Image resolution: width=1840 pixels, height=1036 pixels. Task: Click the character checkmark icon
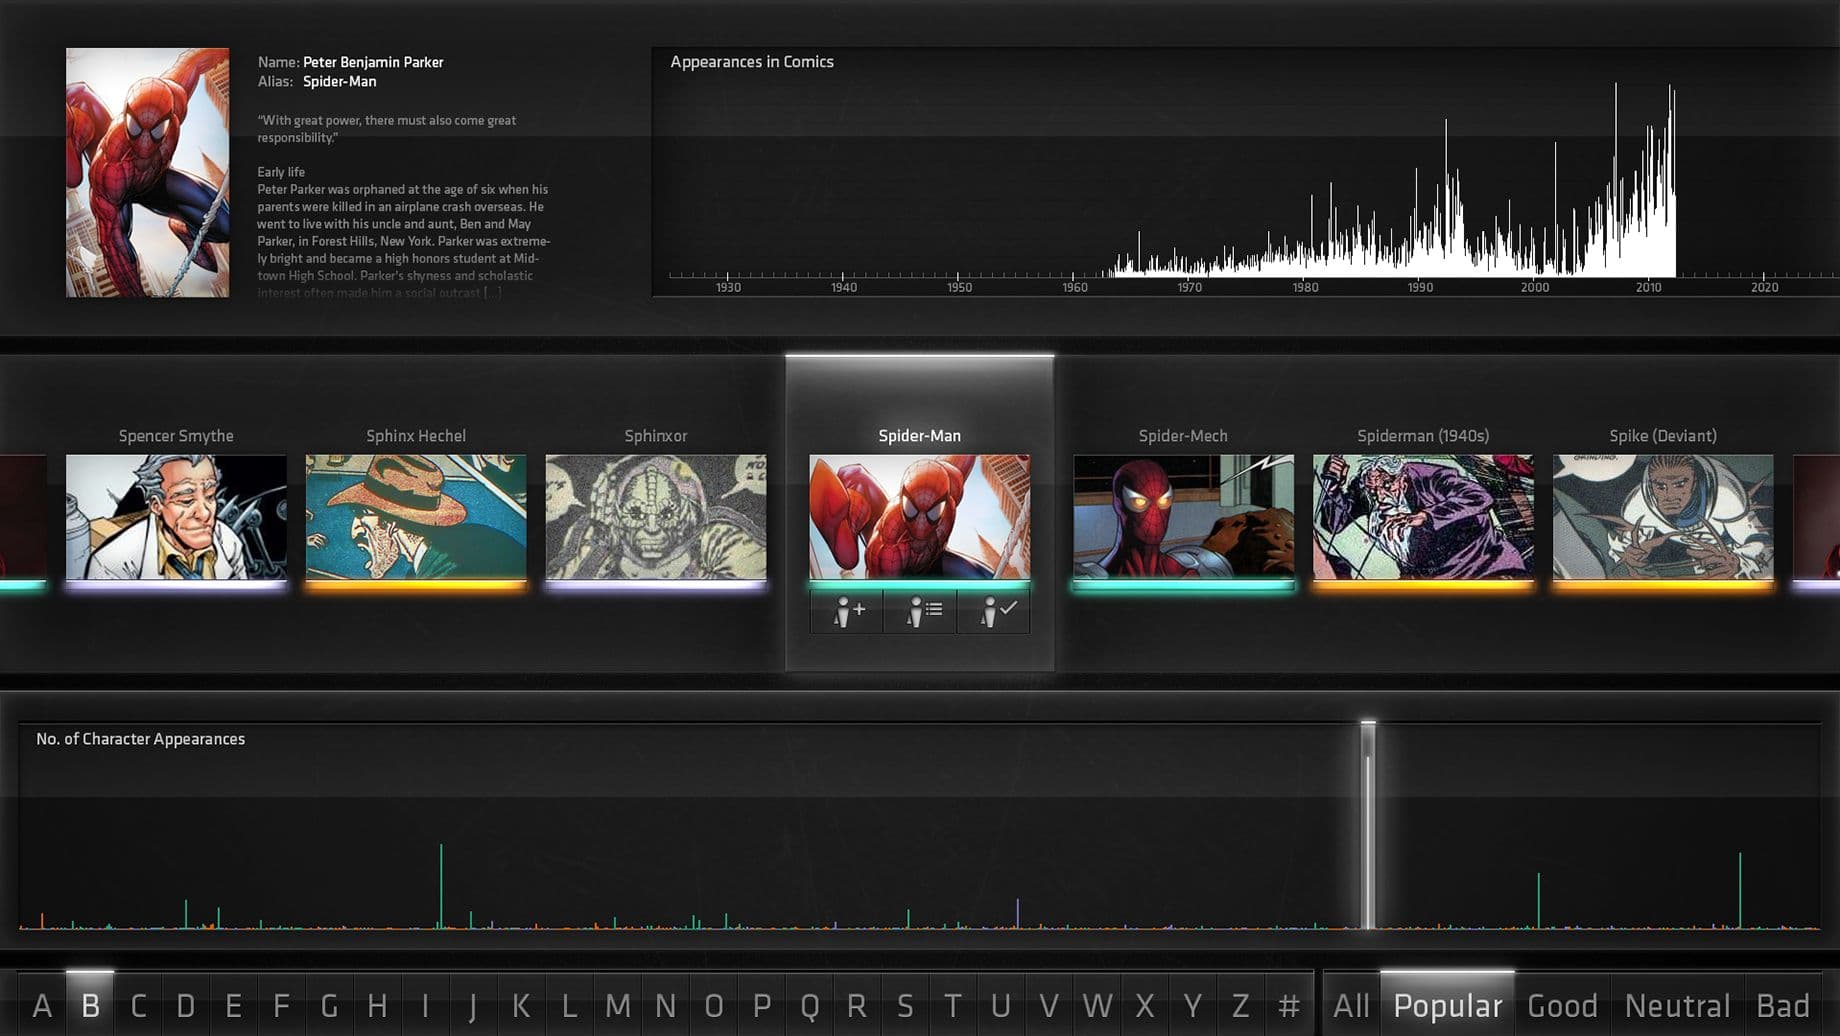coord(994,611)
